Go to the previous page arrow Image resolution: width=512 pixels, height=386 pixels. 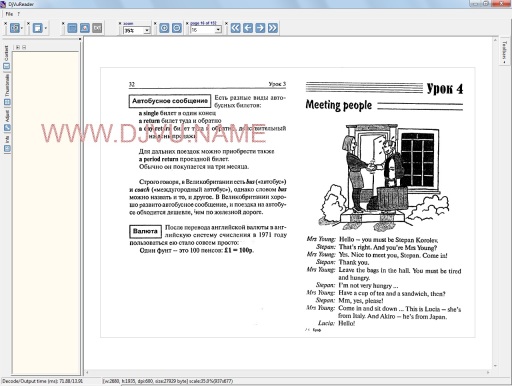point(248,28)
